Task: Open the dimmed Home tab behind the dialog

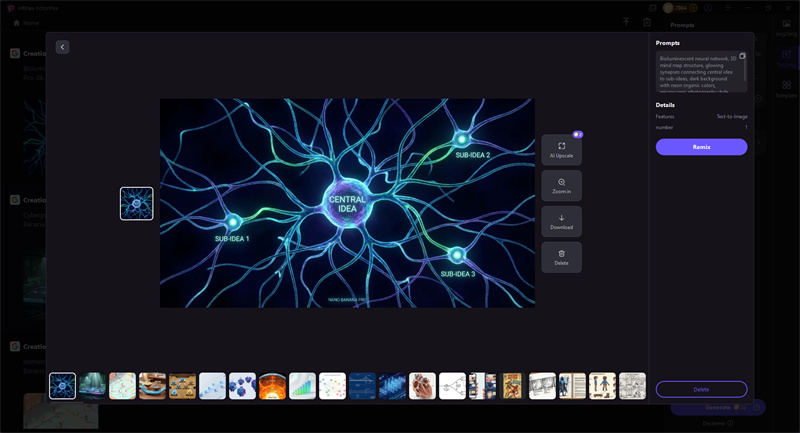Action: pos(26,23)
